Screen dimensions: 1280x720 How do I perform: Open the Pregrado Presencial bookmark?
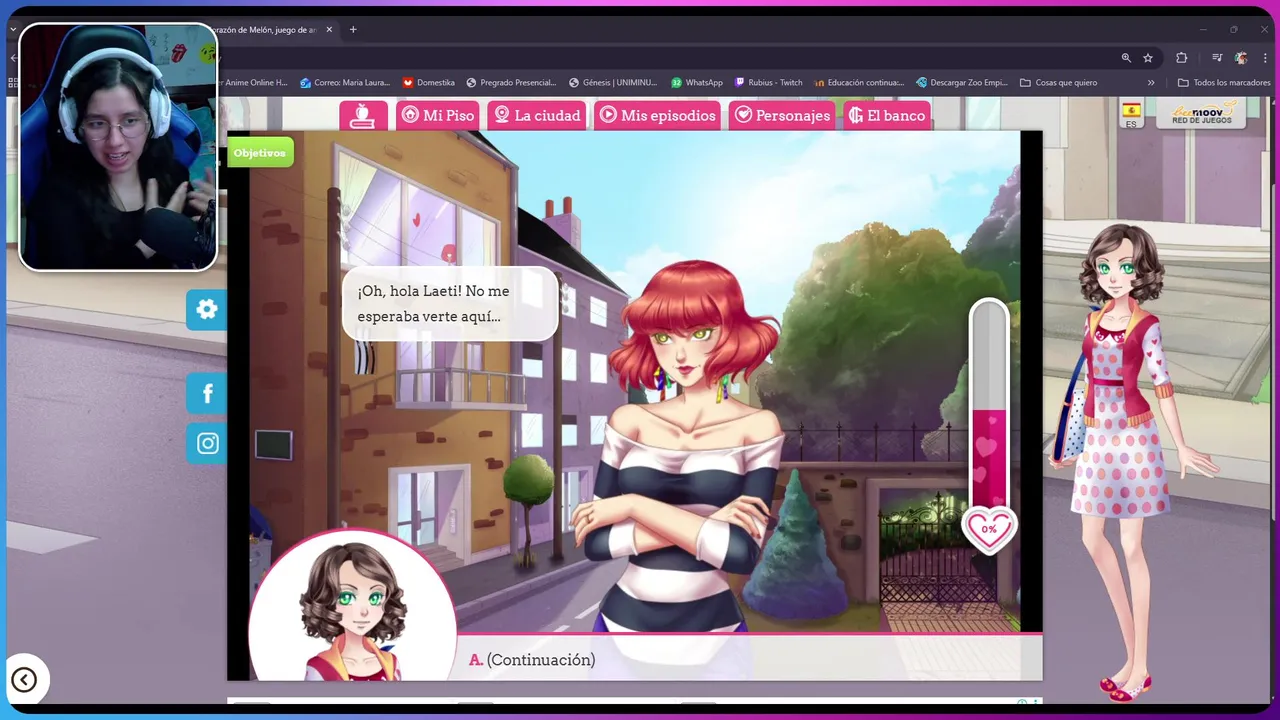[511, 83]
